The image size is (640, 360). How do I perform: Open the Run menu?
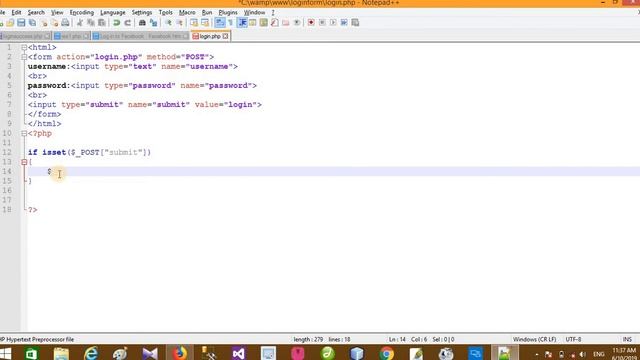207,13
